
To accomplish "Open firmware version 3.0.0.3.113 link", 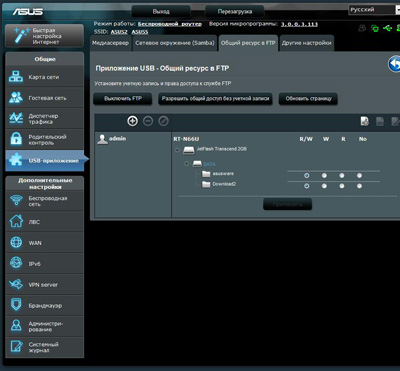I will pyautogui.click(x=299, y=24).
